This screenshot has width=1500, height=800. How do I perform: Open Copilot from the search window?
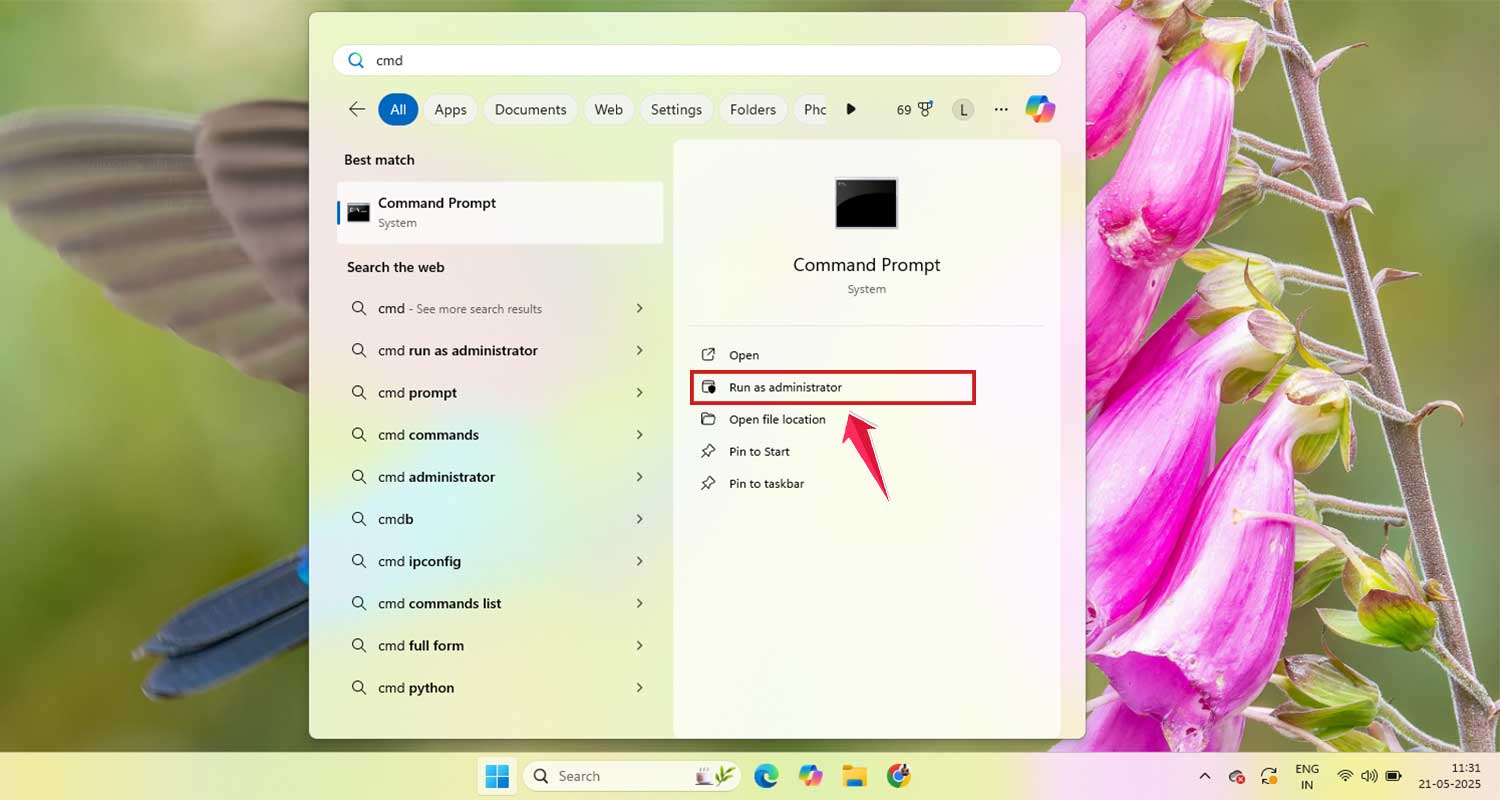tap(1040, 109)
